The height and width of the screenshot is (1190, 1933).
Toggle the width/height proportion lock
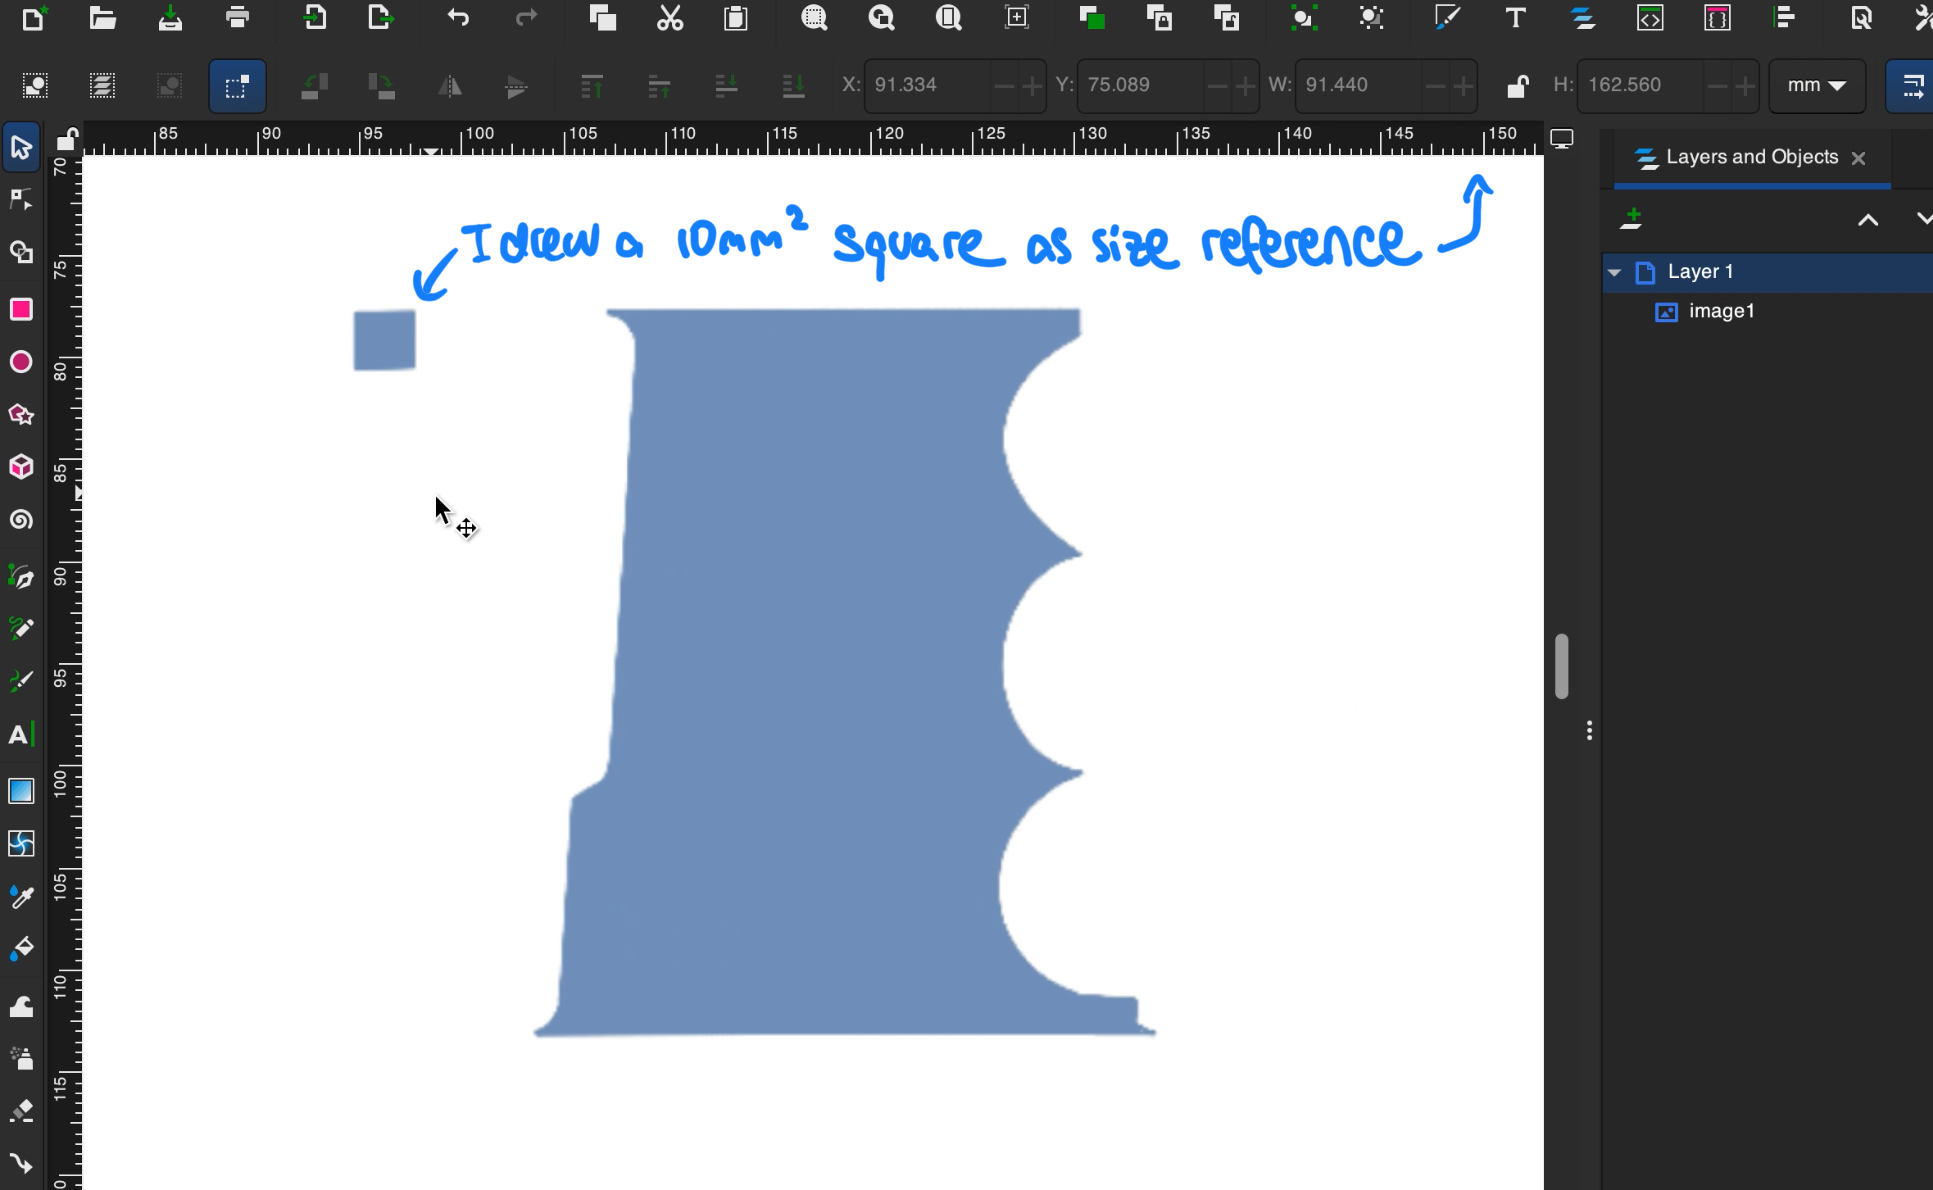[1518, 86]
